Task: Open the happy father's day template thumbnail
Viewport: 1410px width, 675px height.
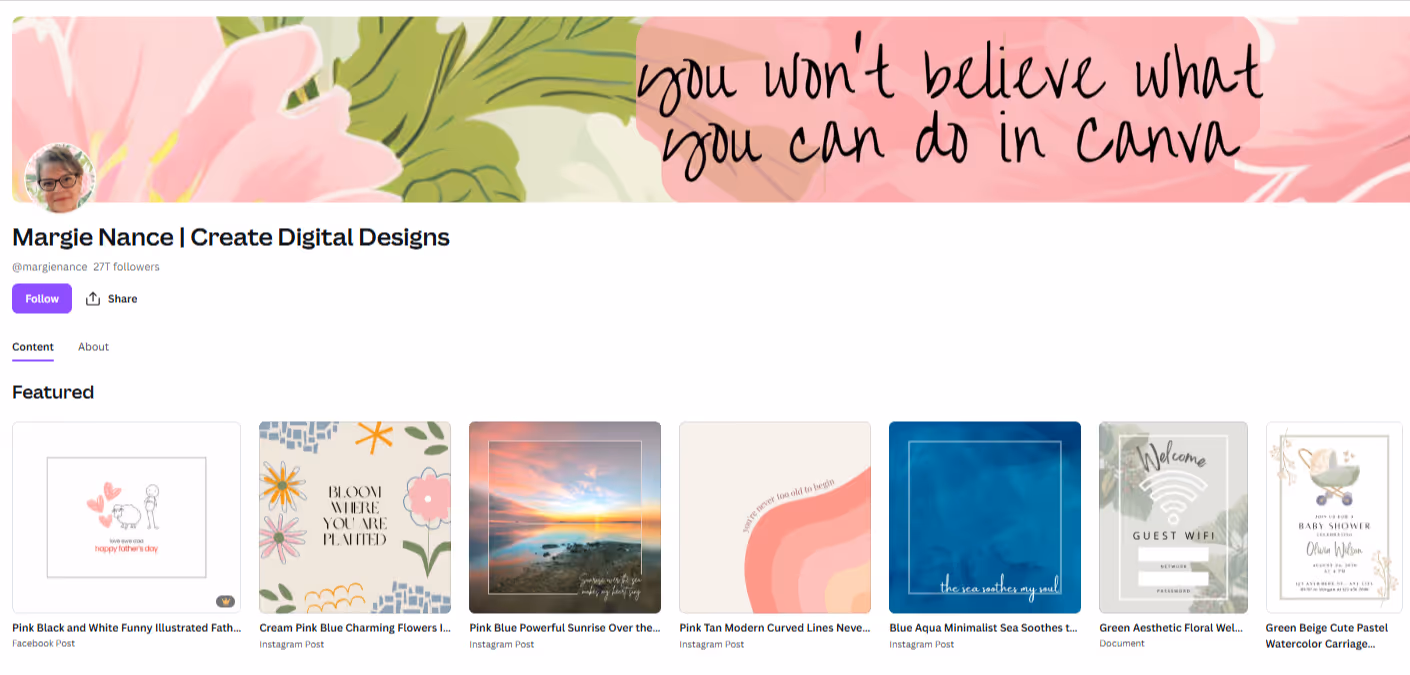Action: (x=127, y=517)
